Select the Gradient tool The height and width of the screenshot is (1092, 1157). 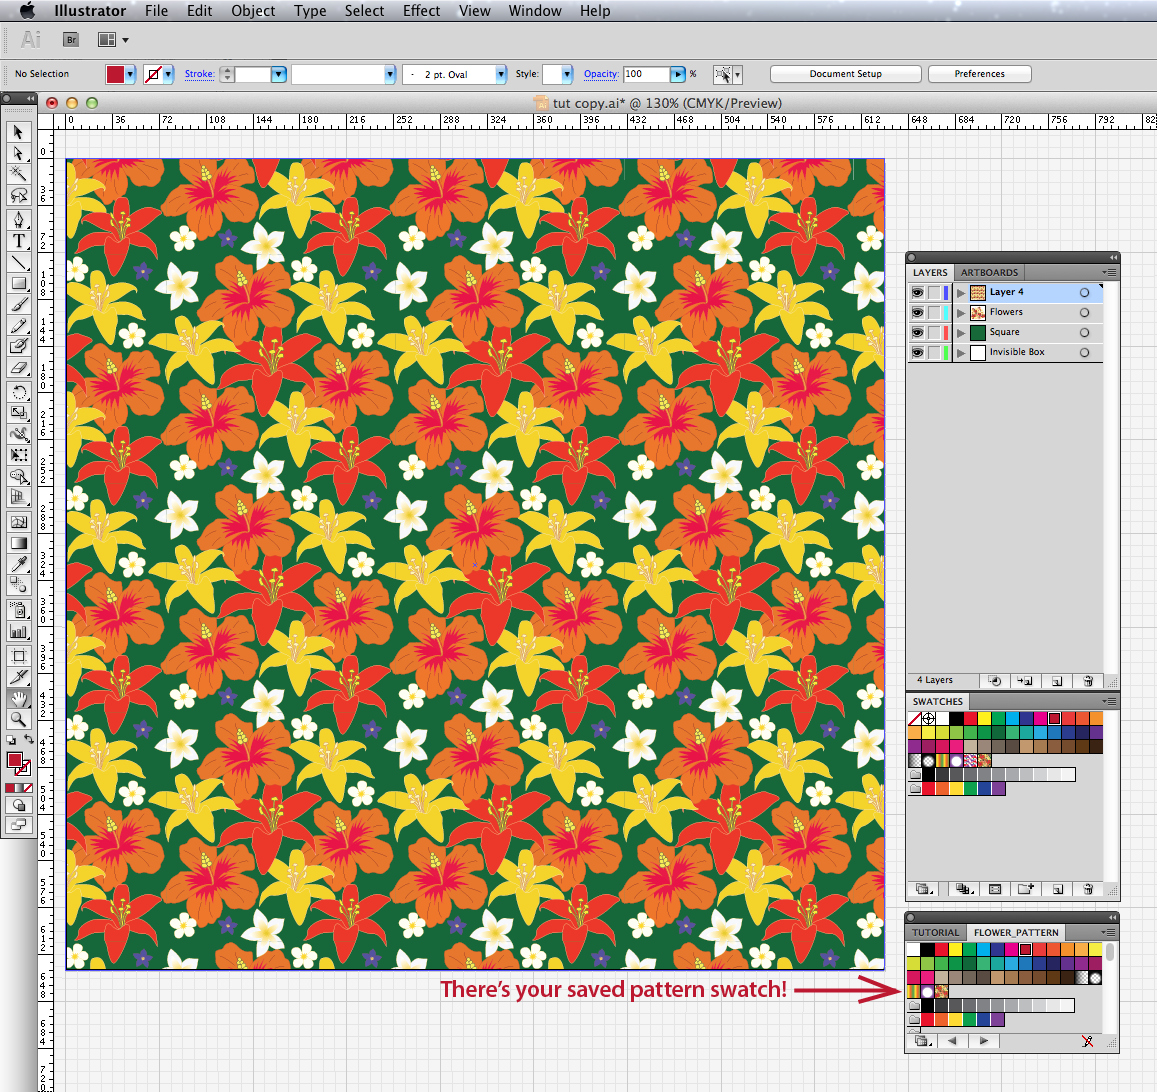pos(18,542)
